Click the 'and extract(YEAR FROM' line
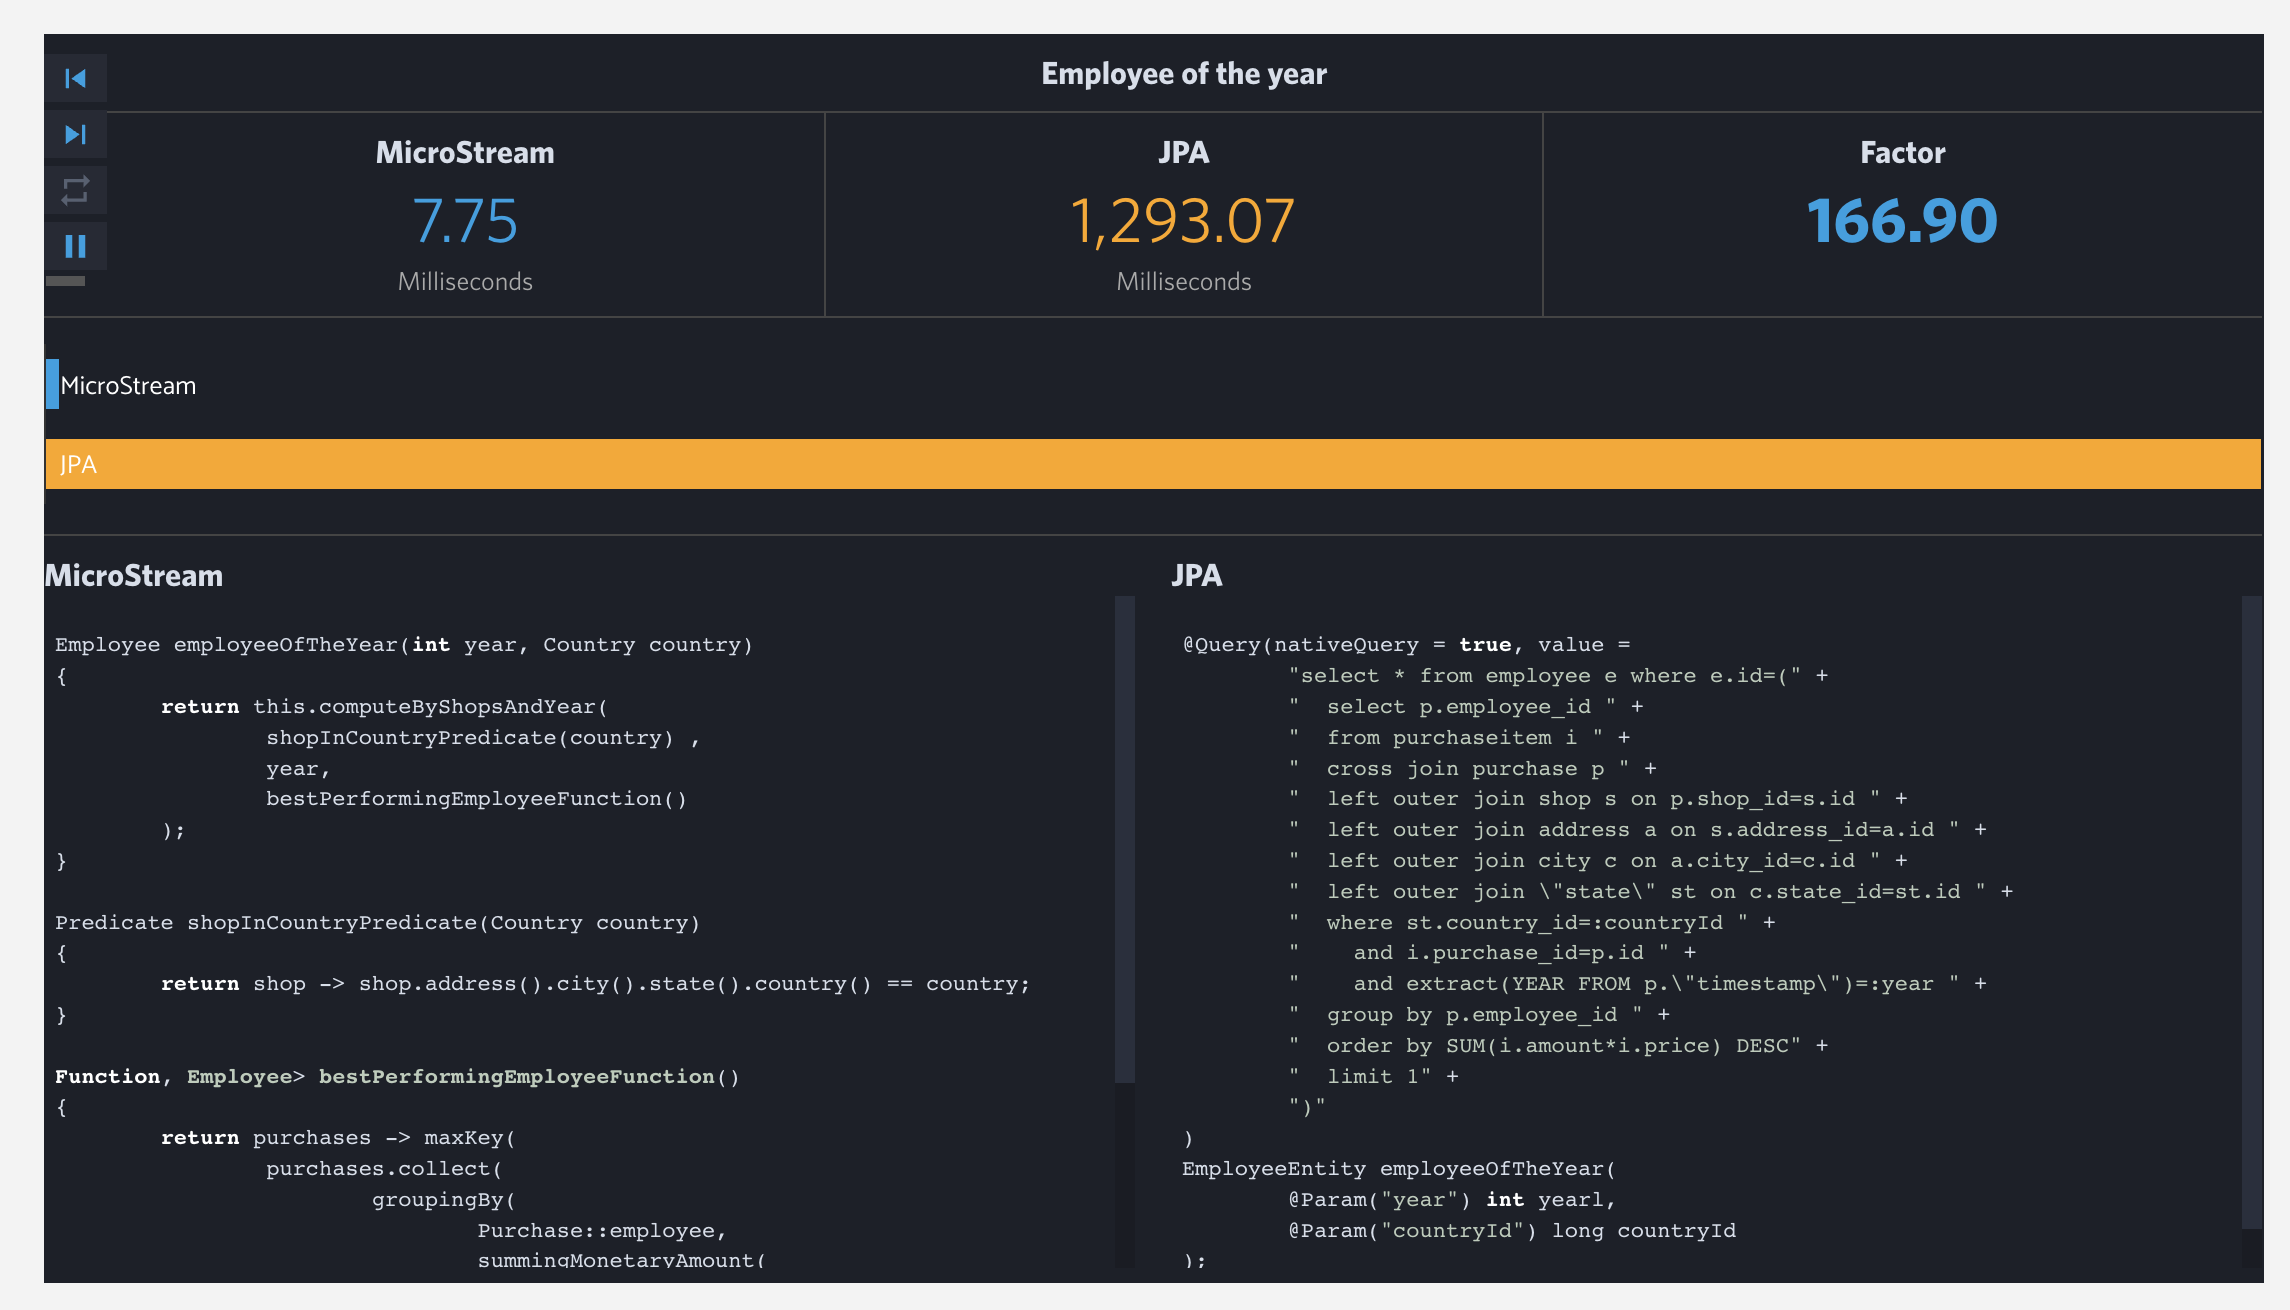Screen dimensions: 2290x1310 1638,984
